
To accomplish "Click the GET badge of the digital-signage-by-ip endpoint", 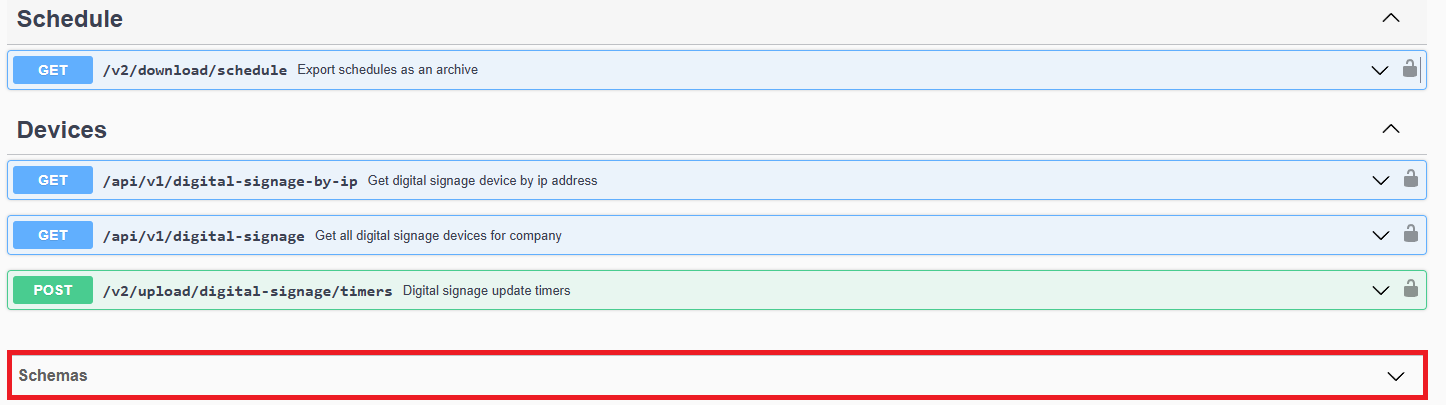I will pyautogui.click(x=53, y=180).
